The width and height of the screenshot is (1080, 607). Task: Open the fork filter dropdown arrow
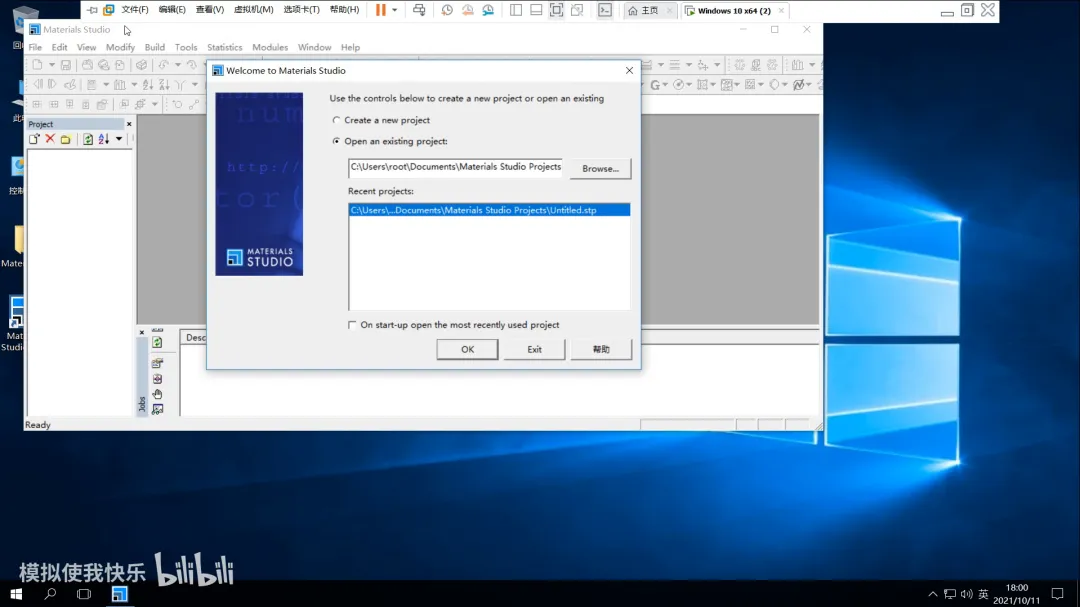point(195,84)
